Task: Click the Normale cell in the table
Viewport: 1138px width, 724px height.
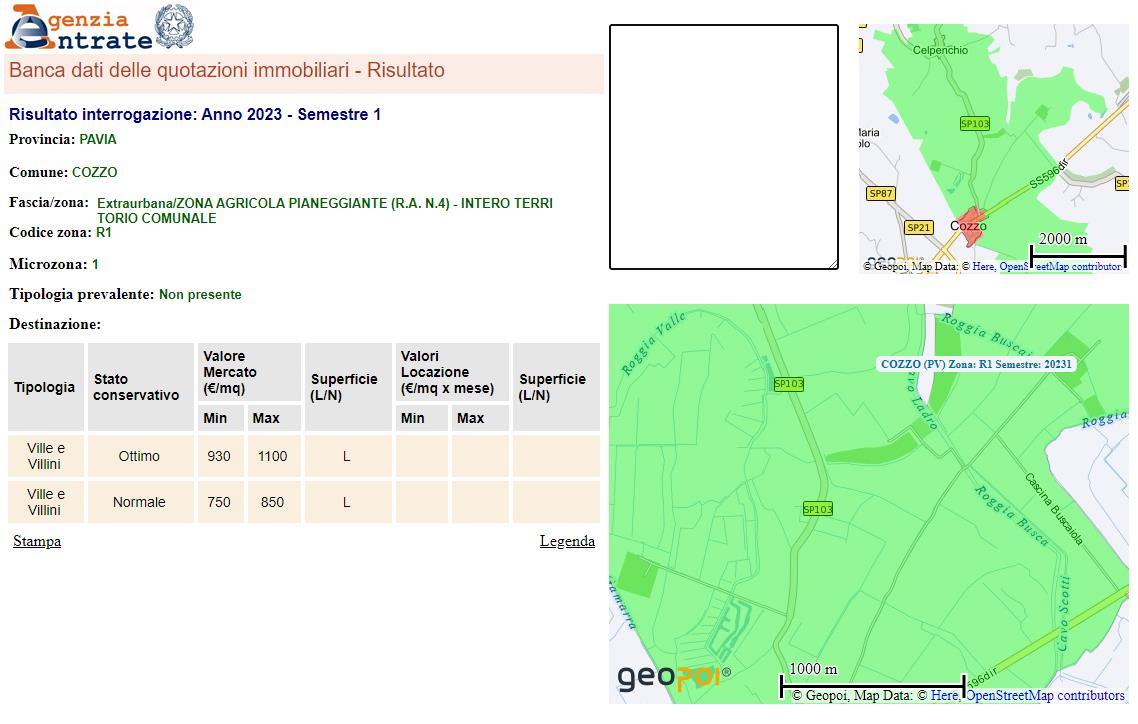Action: tap(139, 502)
